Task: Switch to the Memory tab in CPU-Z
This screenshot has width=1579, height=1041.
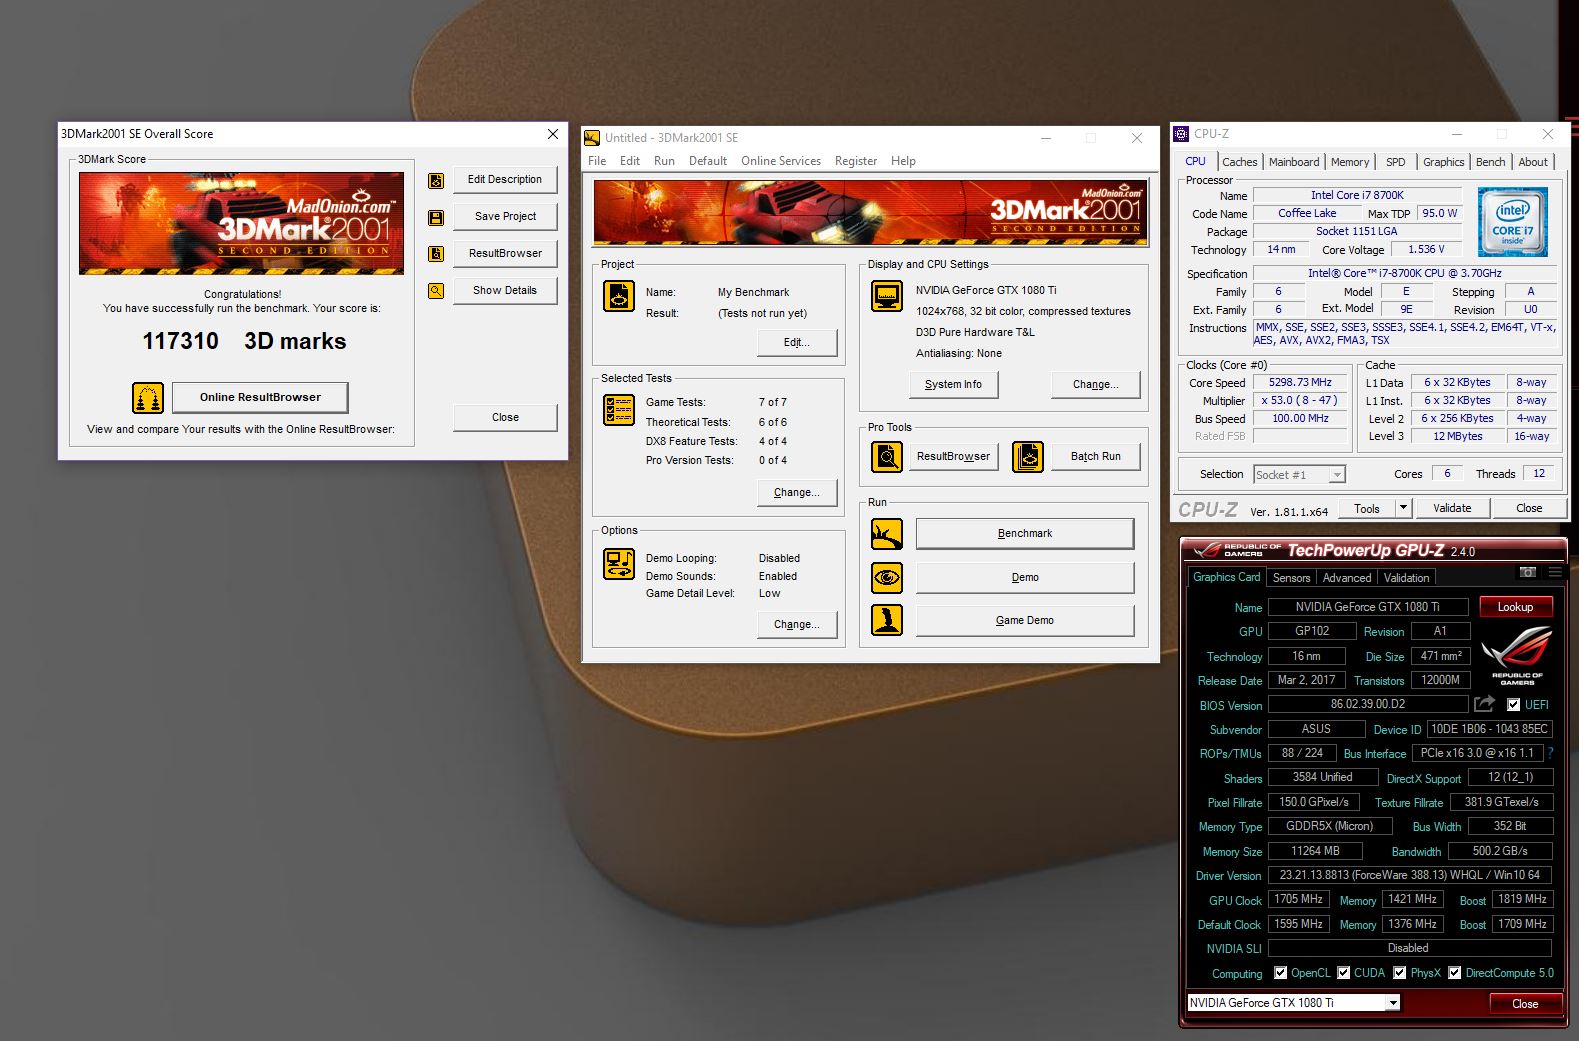Action: tap(1350, 162)
